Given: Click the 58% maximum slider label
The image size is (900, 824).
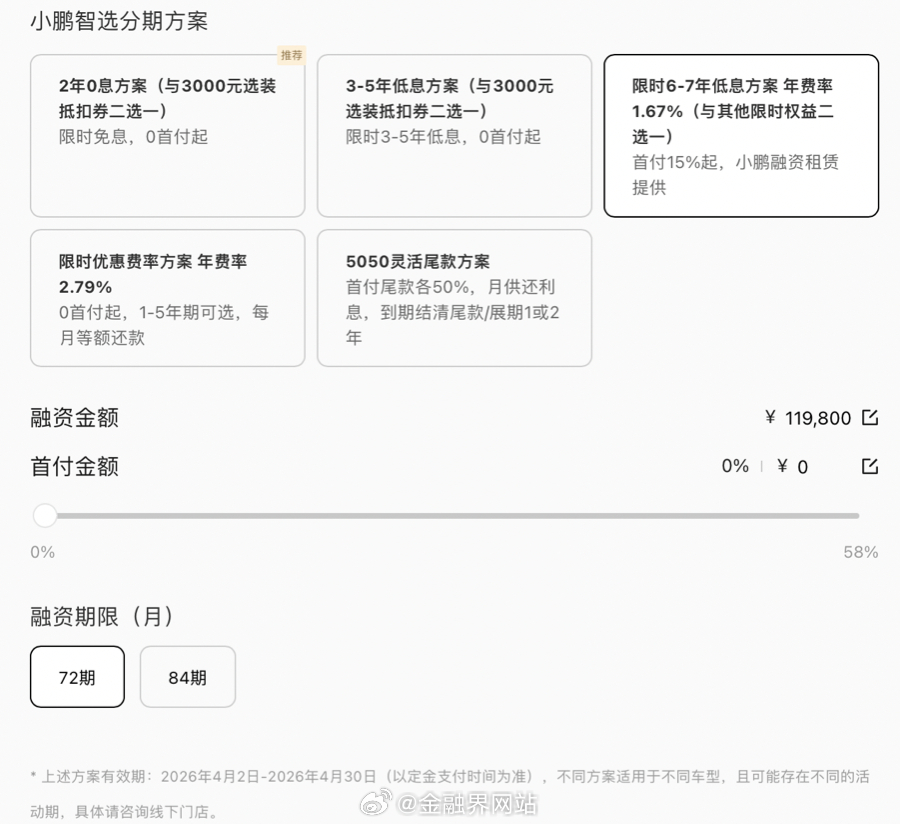Looking at the screenshot, I should [860, 552].
